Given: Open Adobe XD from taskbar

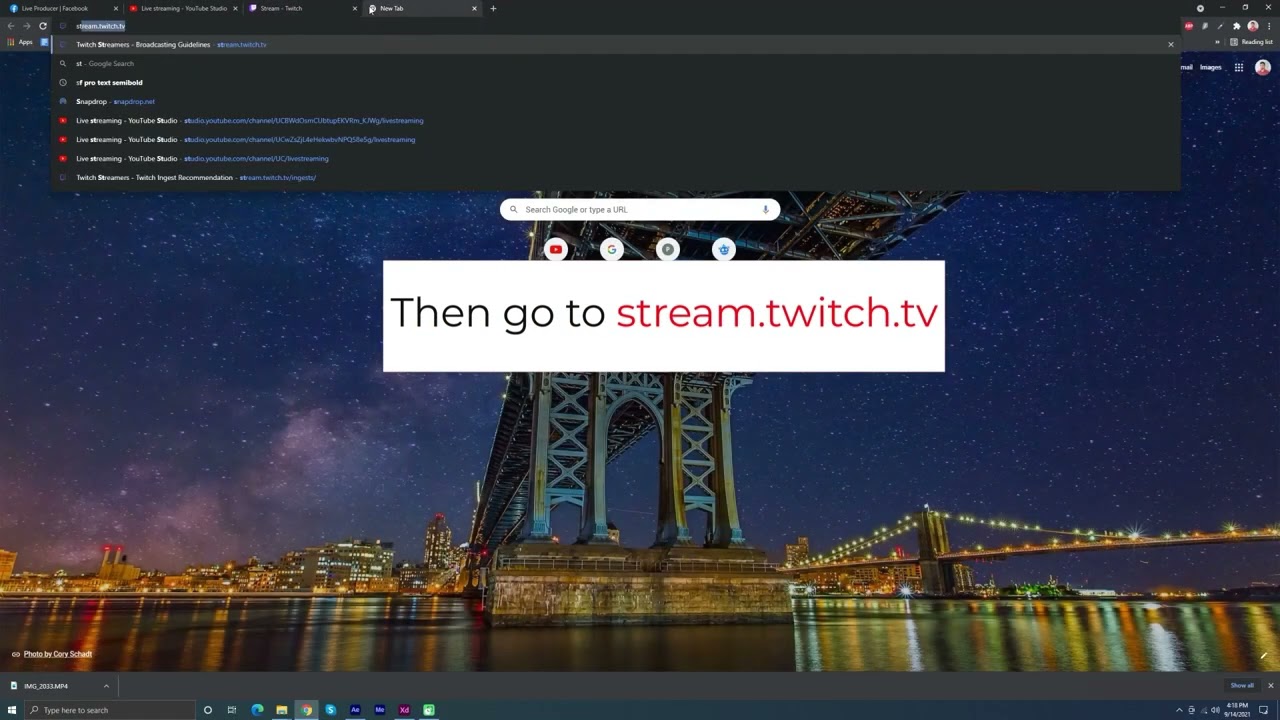Looking at the screenshot, I should tap(404, 710).
